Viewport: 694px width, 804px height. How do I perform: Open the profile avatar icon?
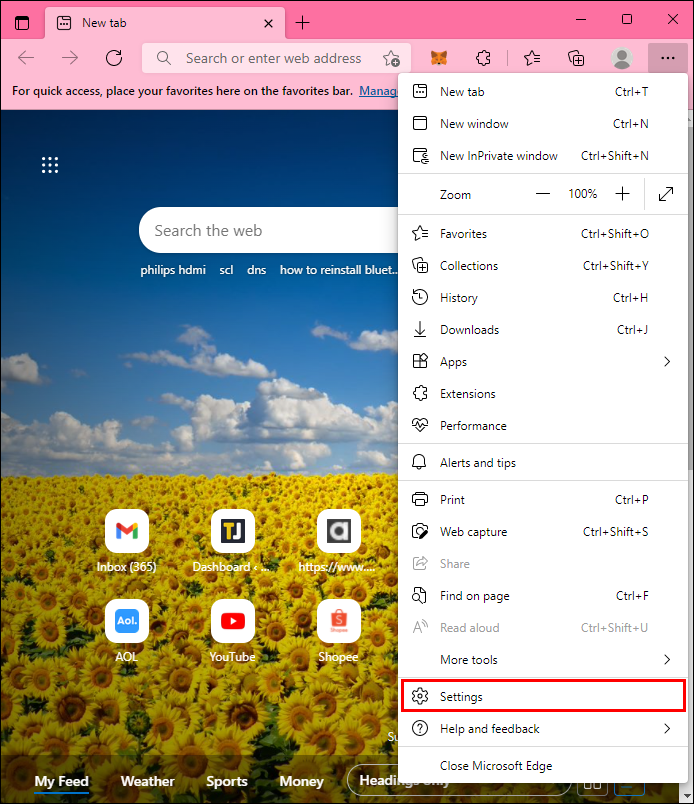tap(622, 58)
